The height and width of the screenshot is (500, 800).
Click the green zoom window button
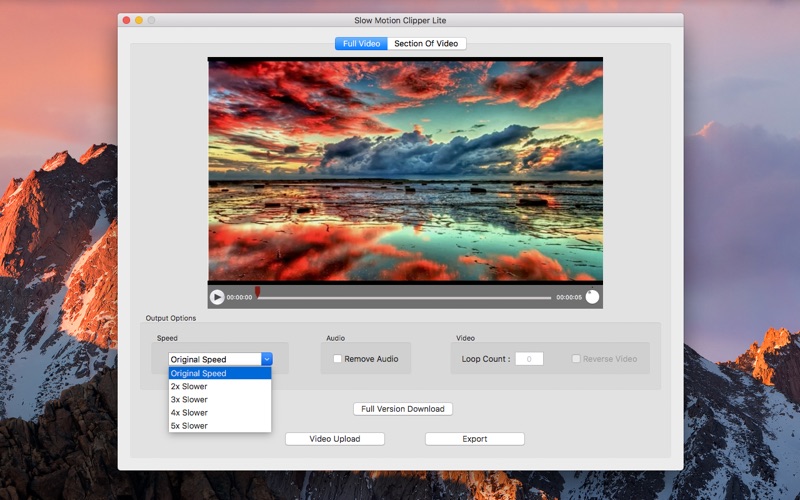(152, 20)
